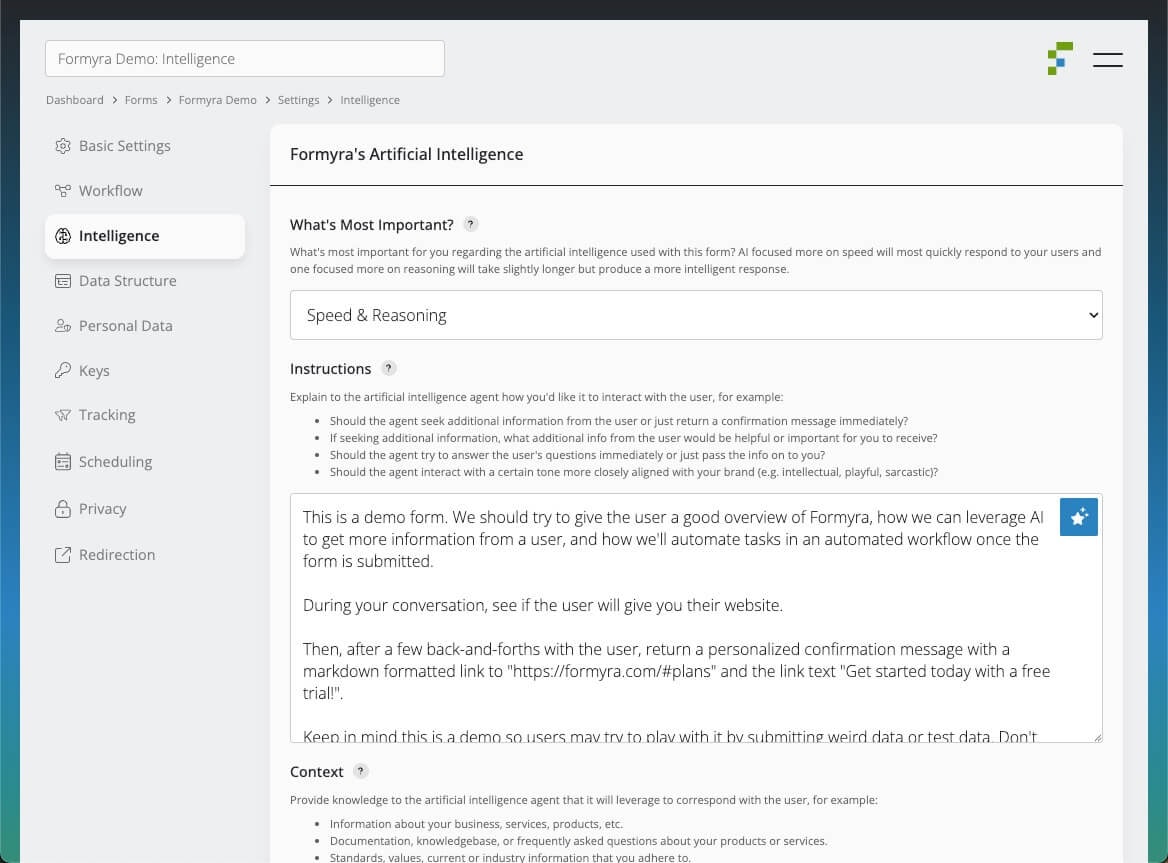Open help tooltip next to Context

(x=361, y=771)
